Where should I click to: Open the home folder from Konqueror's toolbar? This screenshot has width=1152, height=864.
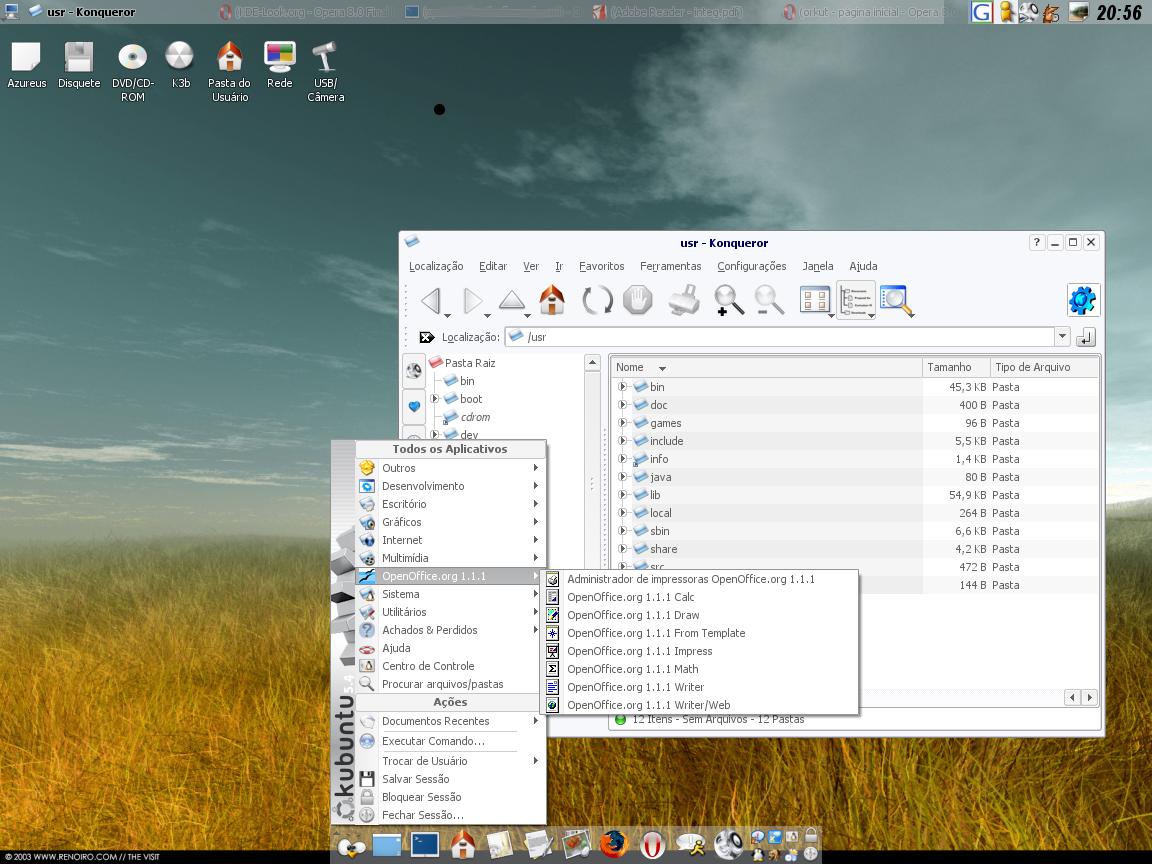click(552, 300)
